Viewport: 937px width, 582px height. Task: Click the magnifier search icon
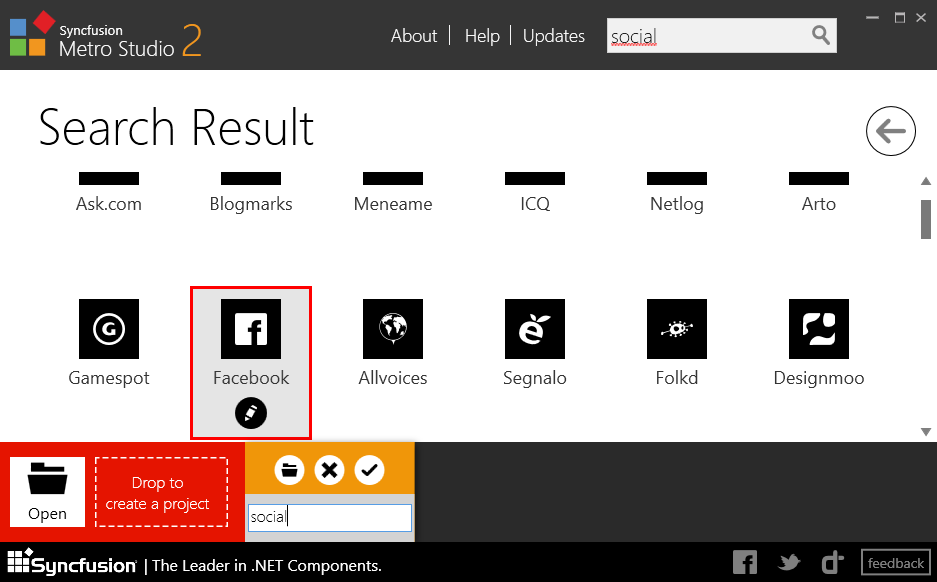click(x=821, y=35)
